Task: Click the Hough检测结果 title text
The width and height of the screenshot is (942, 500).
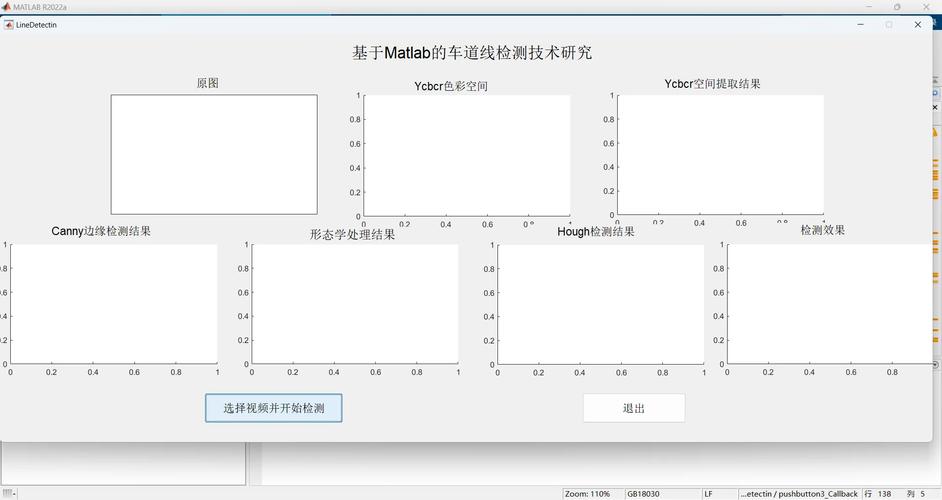Action: coord(595,231)
